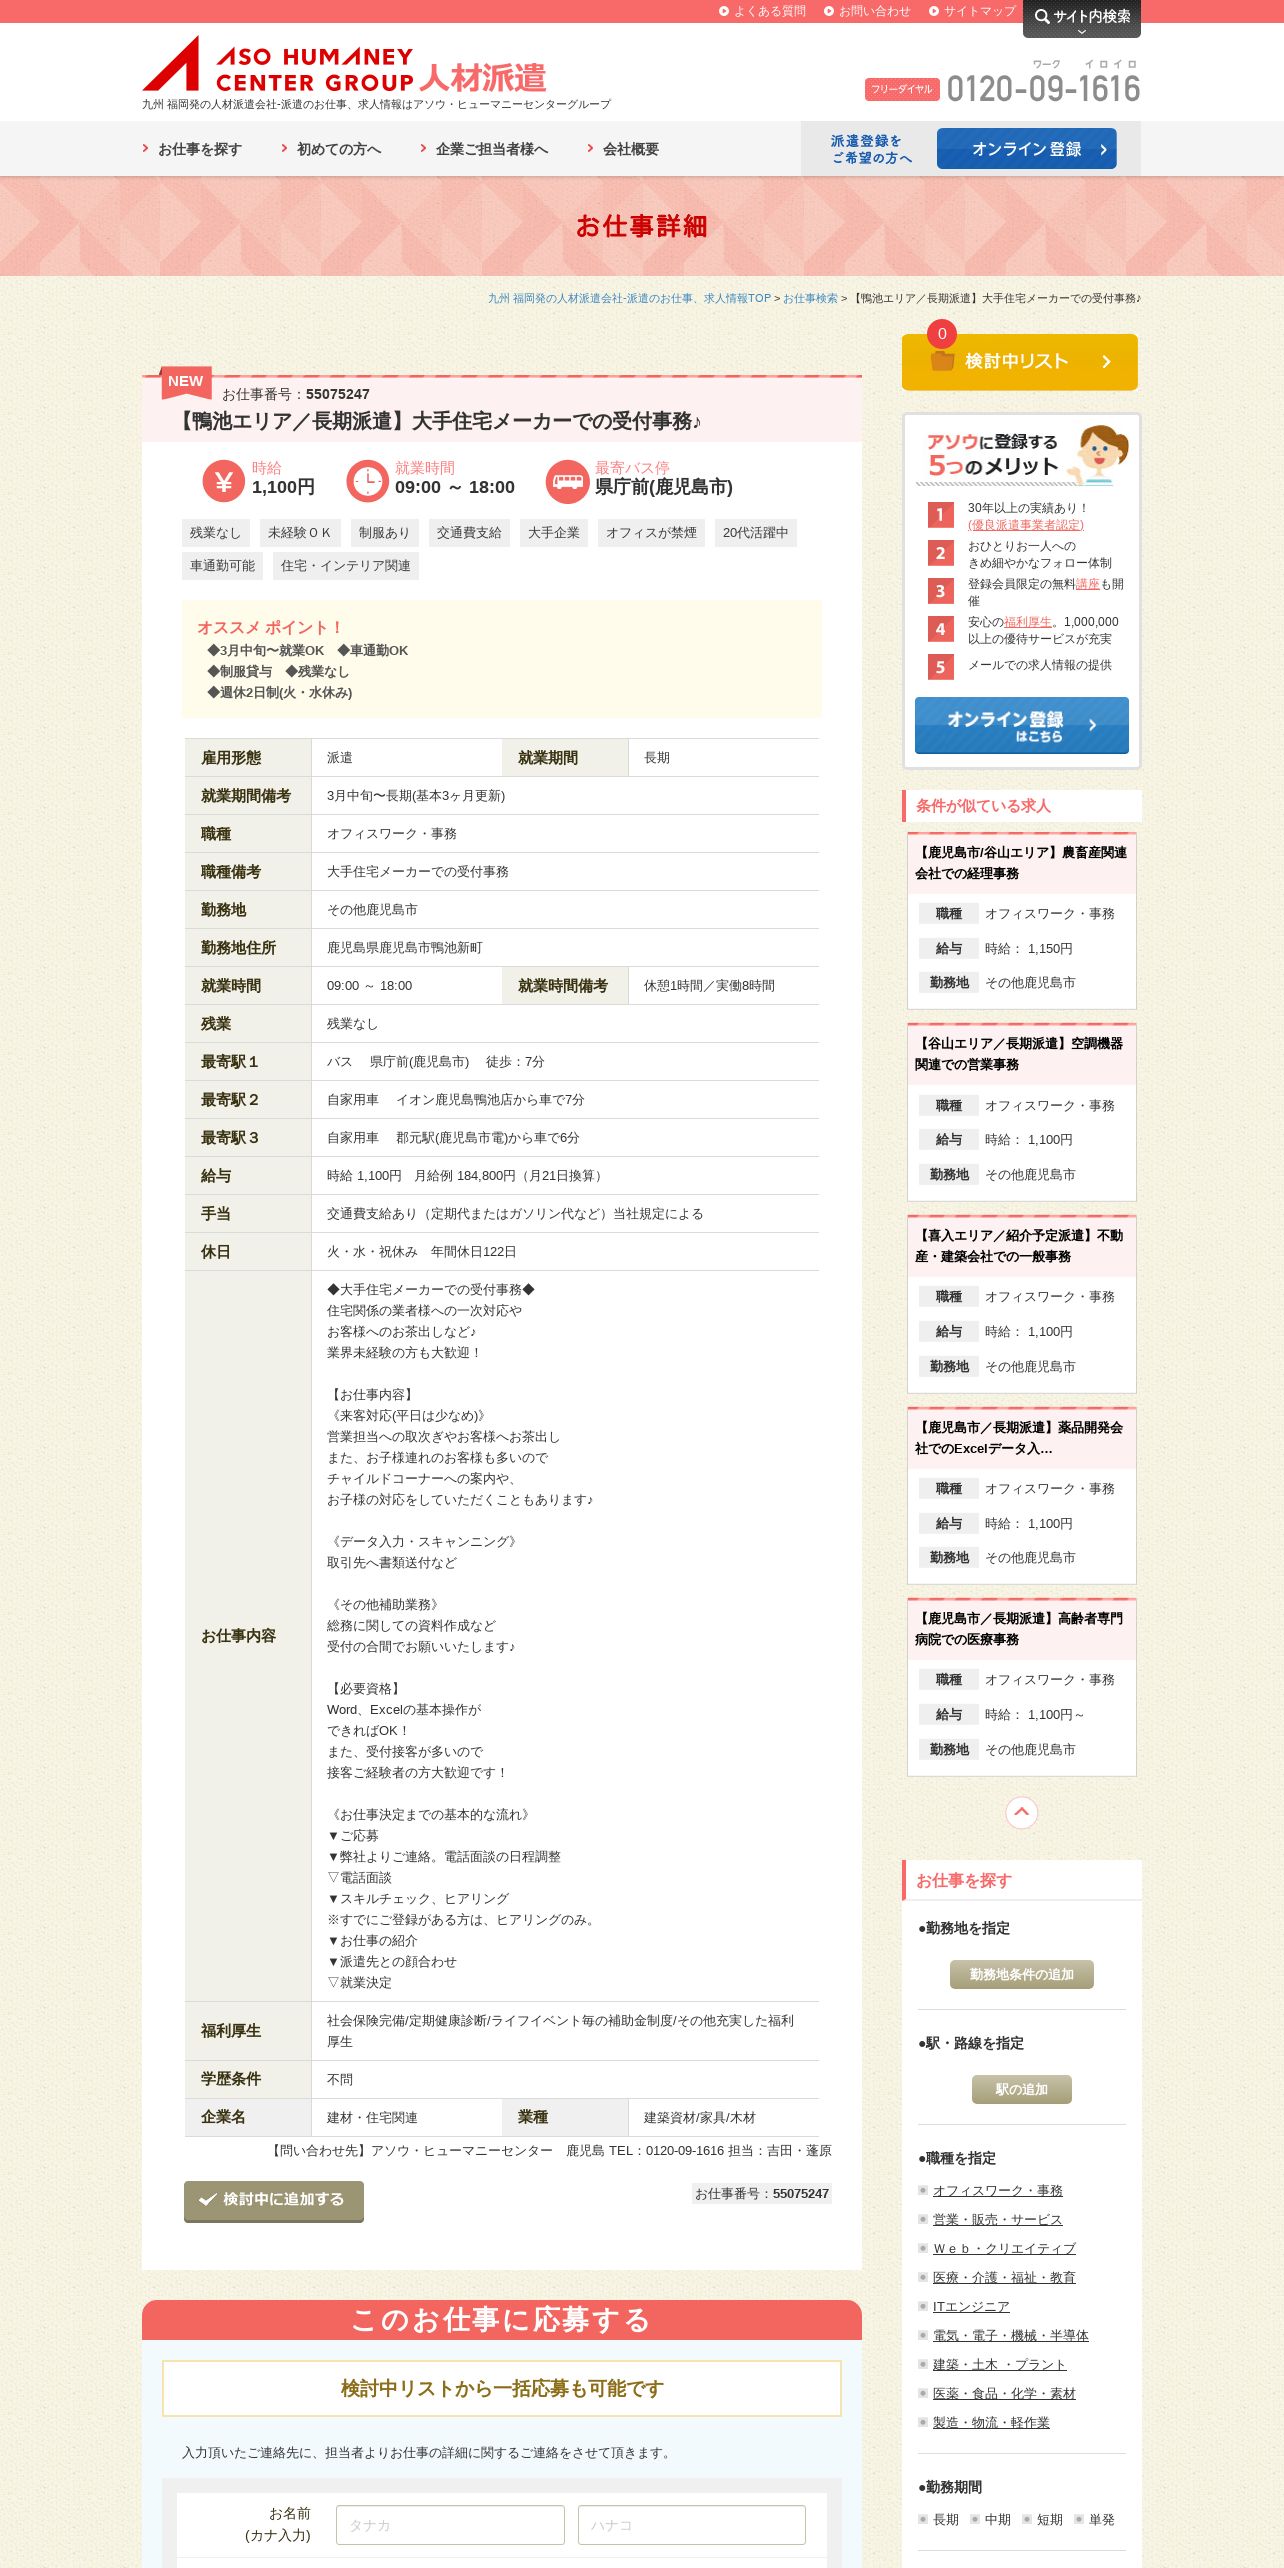Image resolution: width=1284 pixels, height=2568 pixels.
Task: Open breadcrumb 求人情報TOP link
Action: tap(629, 298)
